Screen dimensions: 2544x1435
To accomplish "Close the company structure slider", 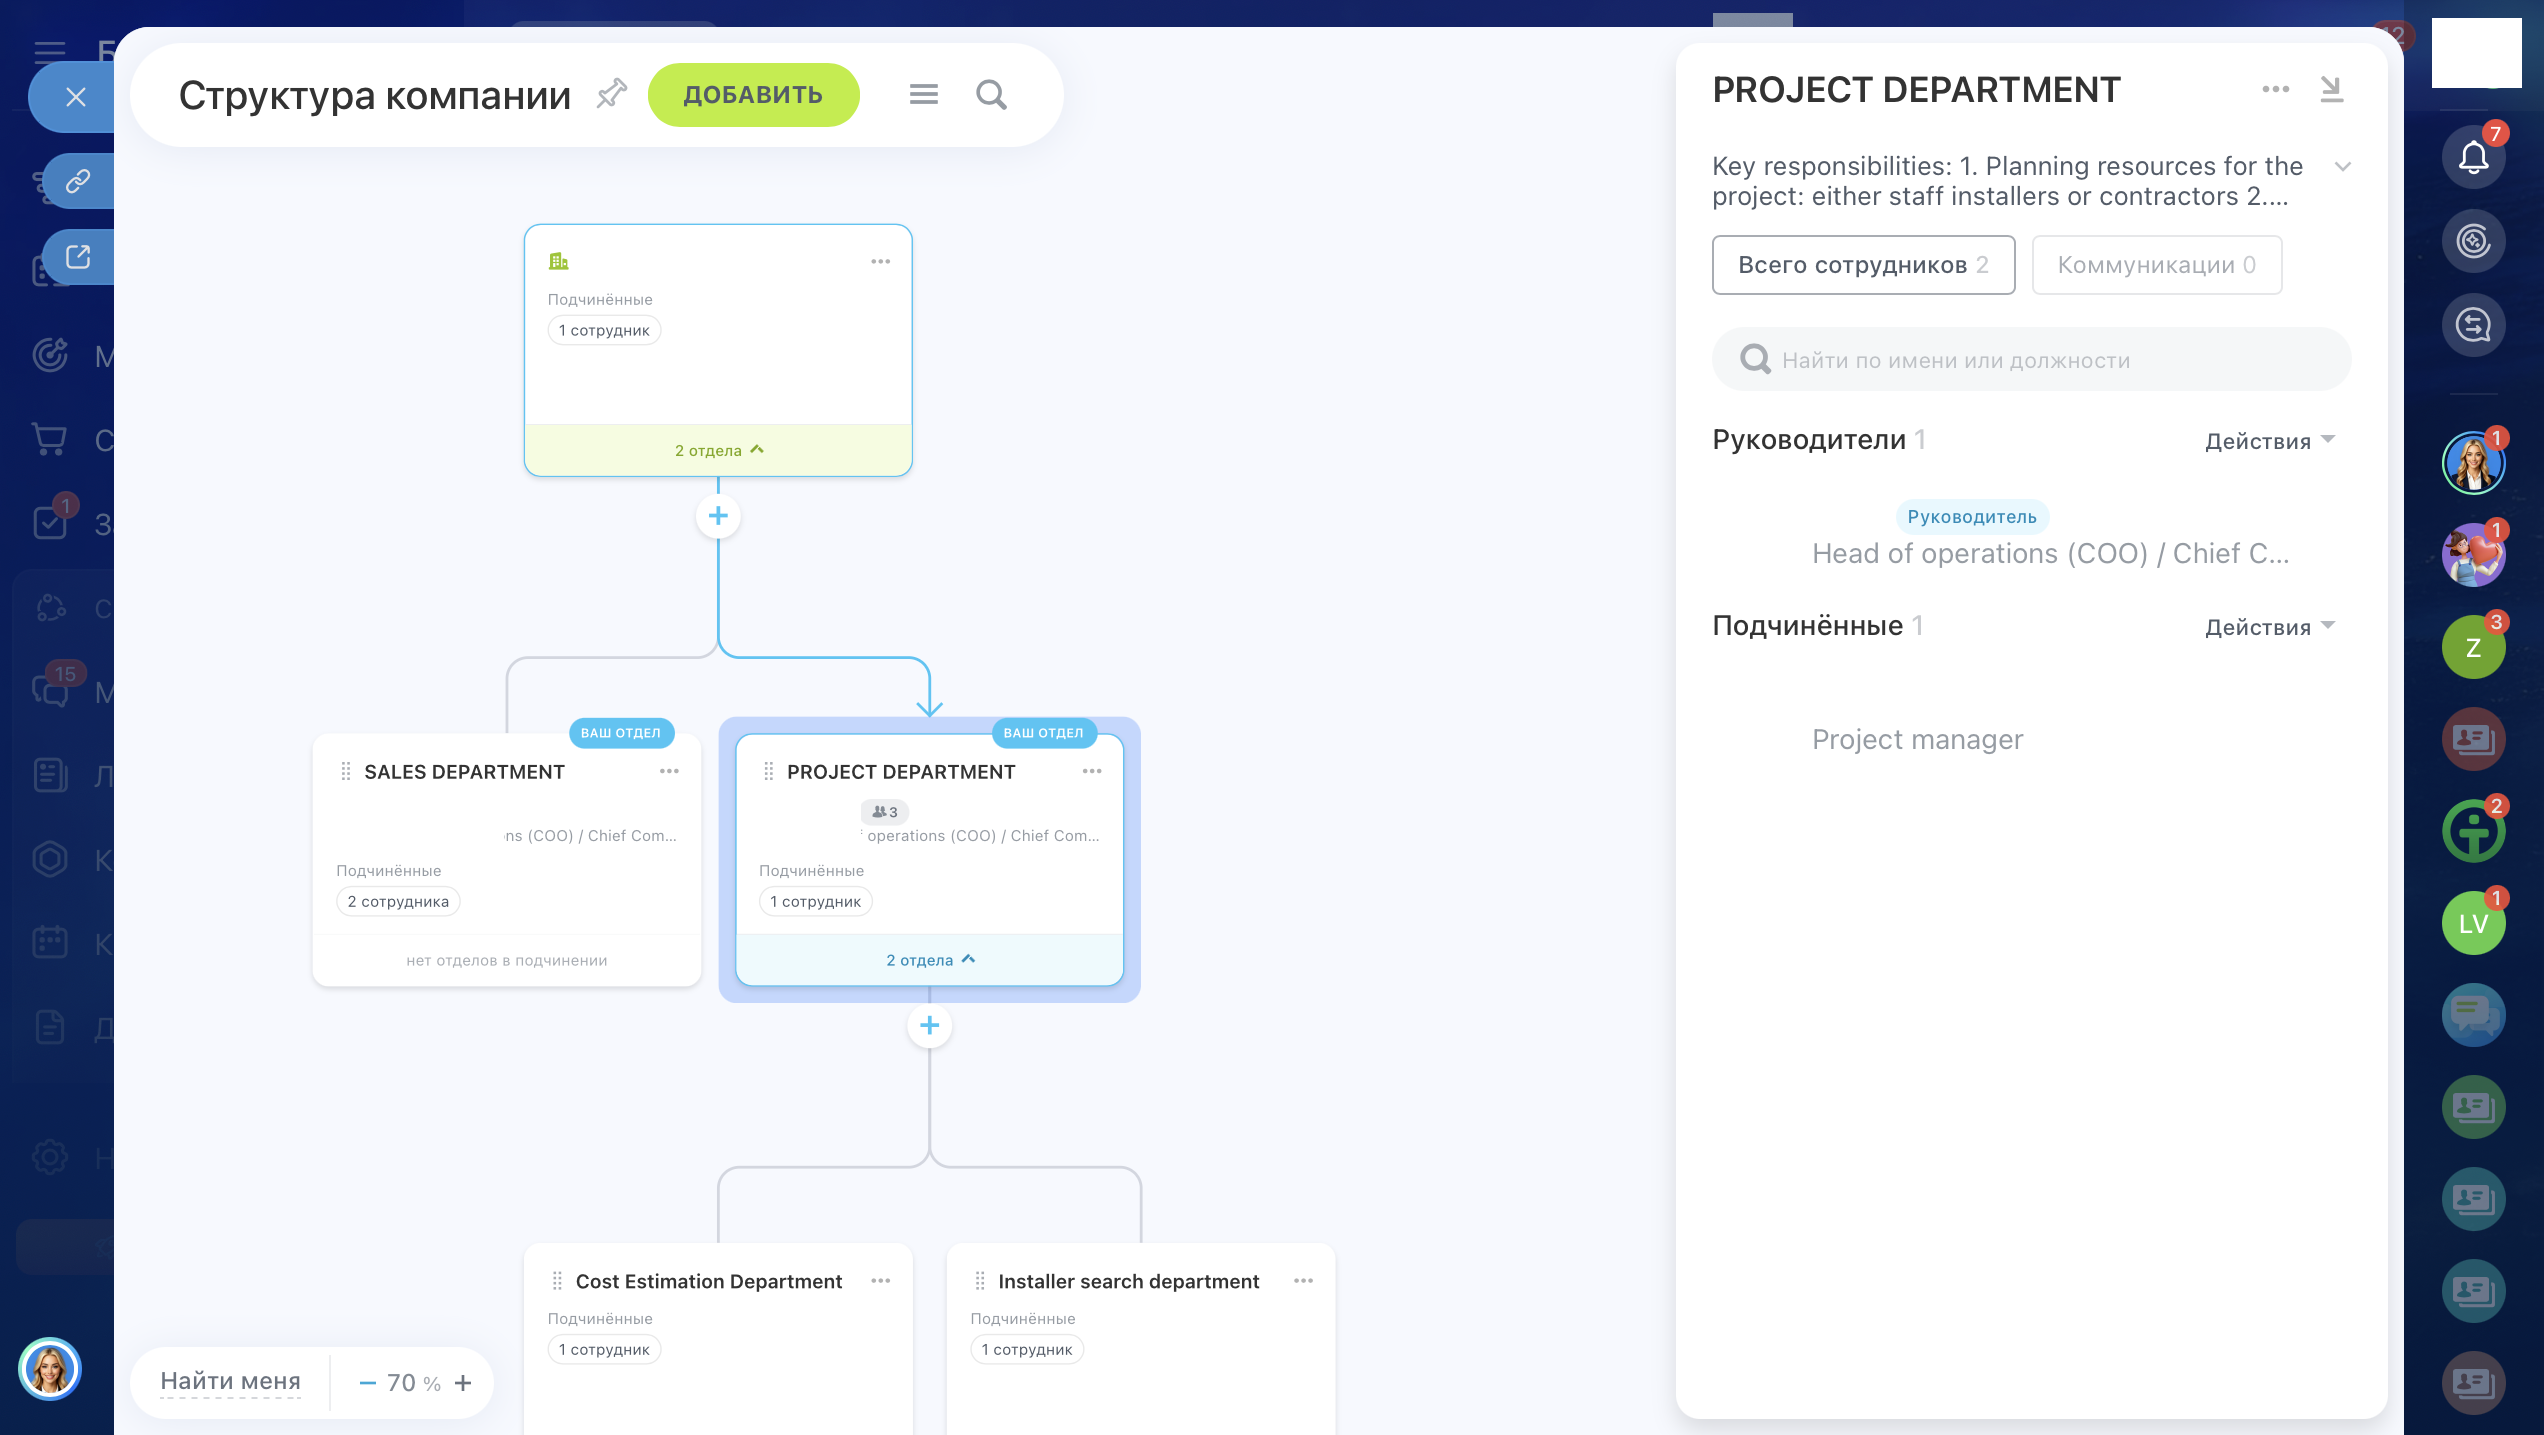I will coord(76,97).
